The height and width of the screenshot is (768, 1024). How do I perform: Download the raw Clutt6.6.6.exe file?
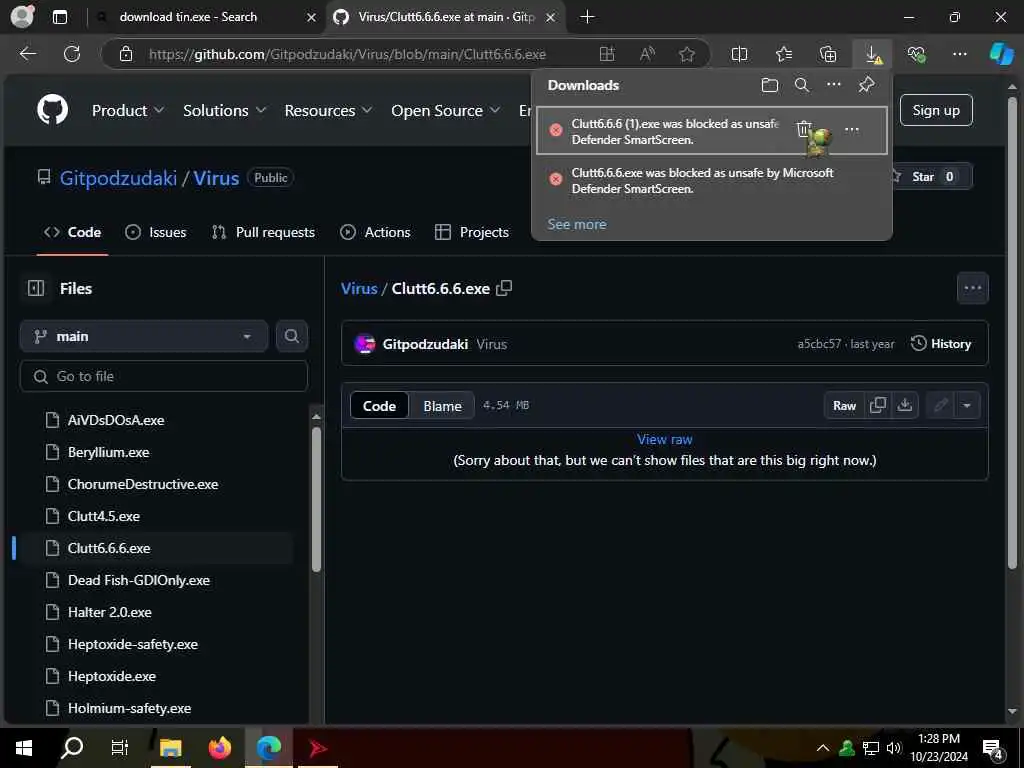click(x=904, y=406)
